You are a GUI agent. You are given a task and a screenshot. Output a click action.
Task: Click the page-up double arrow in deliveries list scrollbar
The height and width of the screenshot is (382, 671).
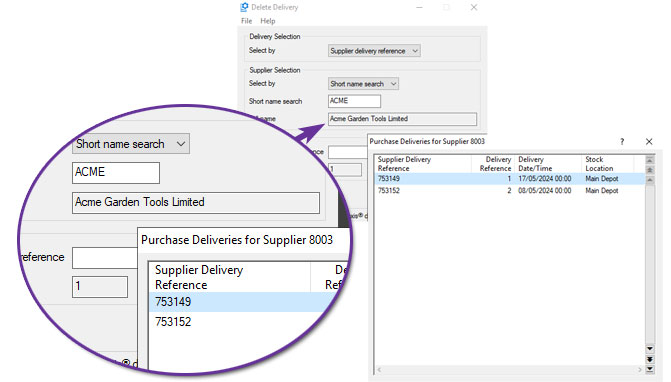coord(650,170)
